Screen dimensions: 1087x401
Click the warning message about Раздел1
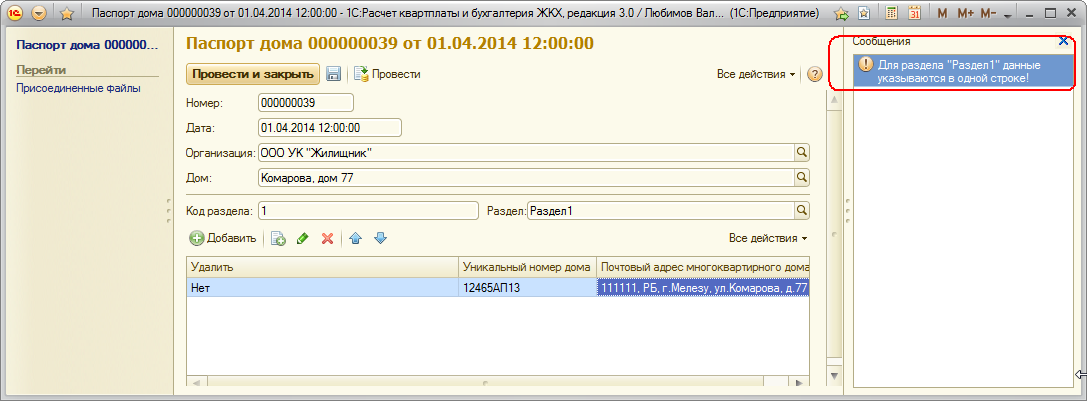tap(962, 71)
